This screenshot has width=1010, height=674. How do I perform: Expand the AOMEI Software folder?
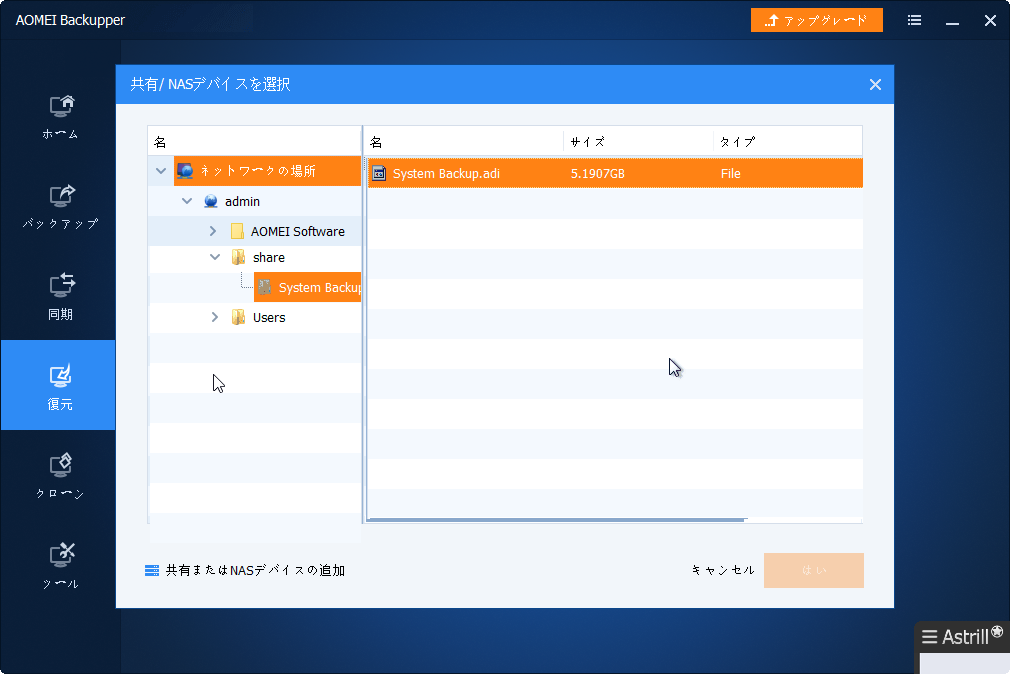coord(213,231)
